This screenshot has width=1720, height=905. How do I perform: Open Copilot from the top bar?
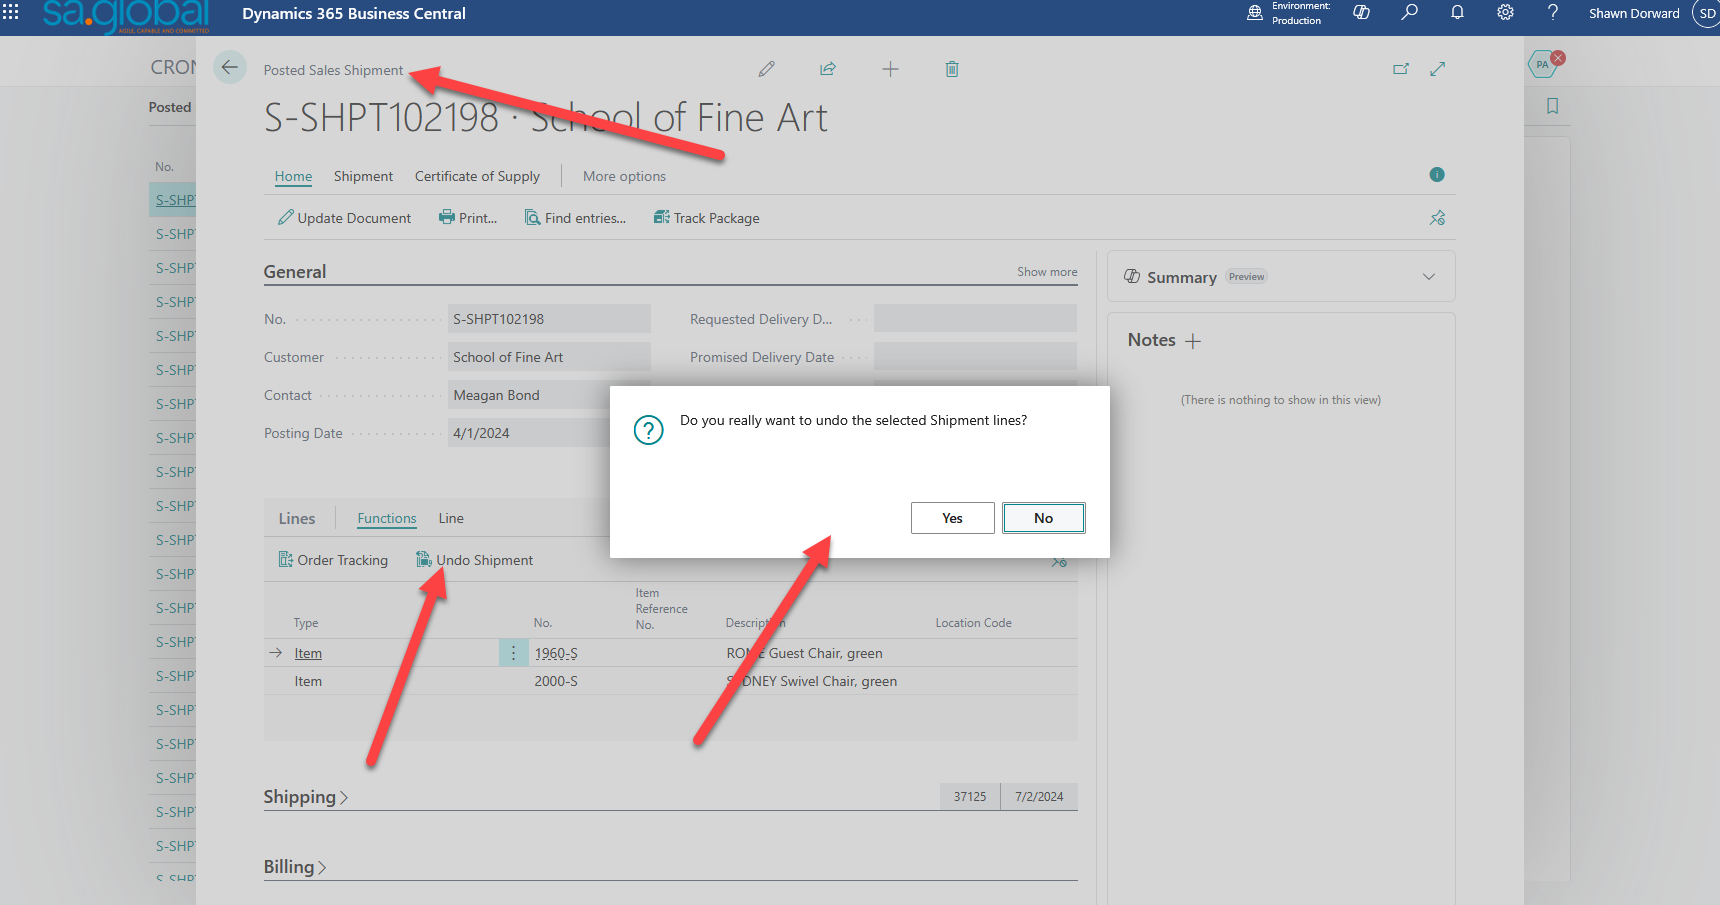1360,13
